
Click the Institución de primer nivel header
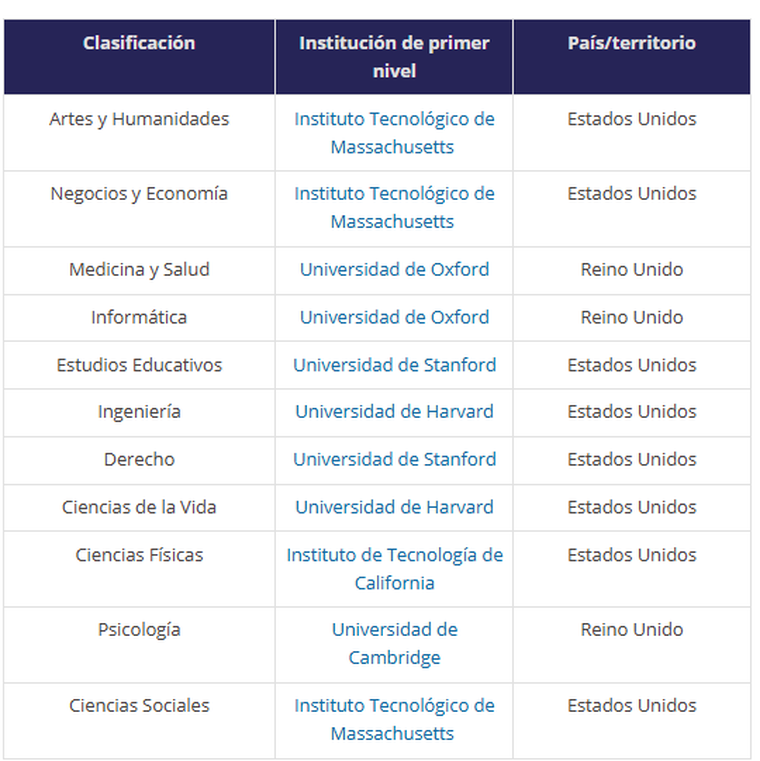(x=394, y=57)
